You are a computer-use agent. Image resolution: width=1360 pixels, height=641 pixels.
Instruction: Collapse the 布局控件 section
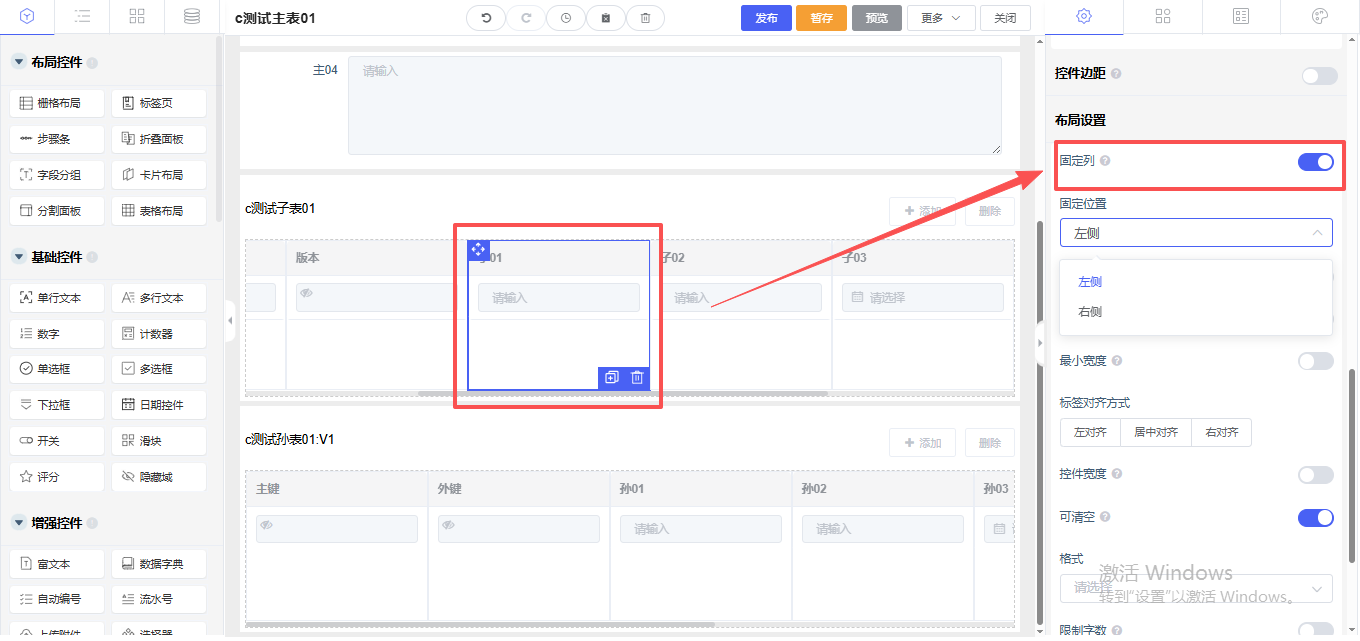(x=19, y=62)
